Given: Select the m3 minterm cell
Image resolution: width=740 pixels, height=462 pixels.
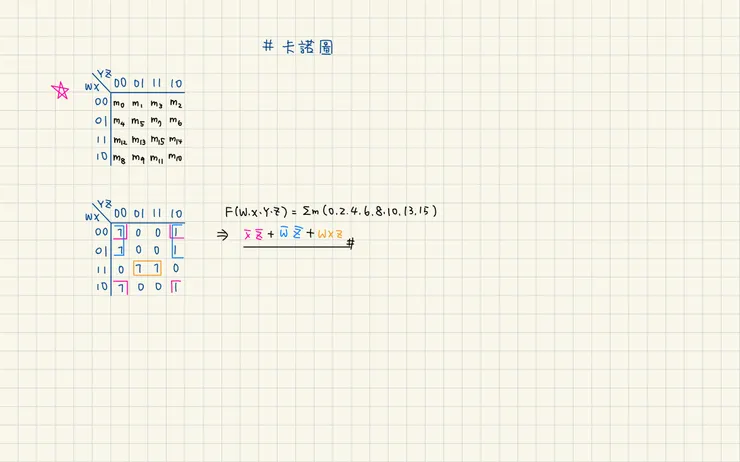Looking at the screenshot, I should [156, 104].
